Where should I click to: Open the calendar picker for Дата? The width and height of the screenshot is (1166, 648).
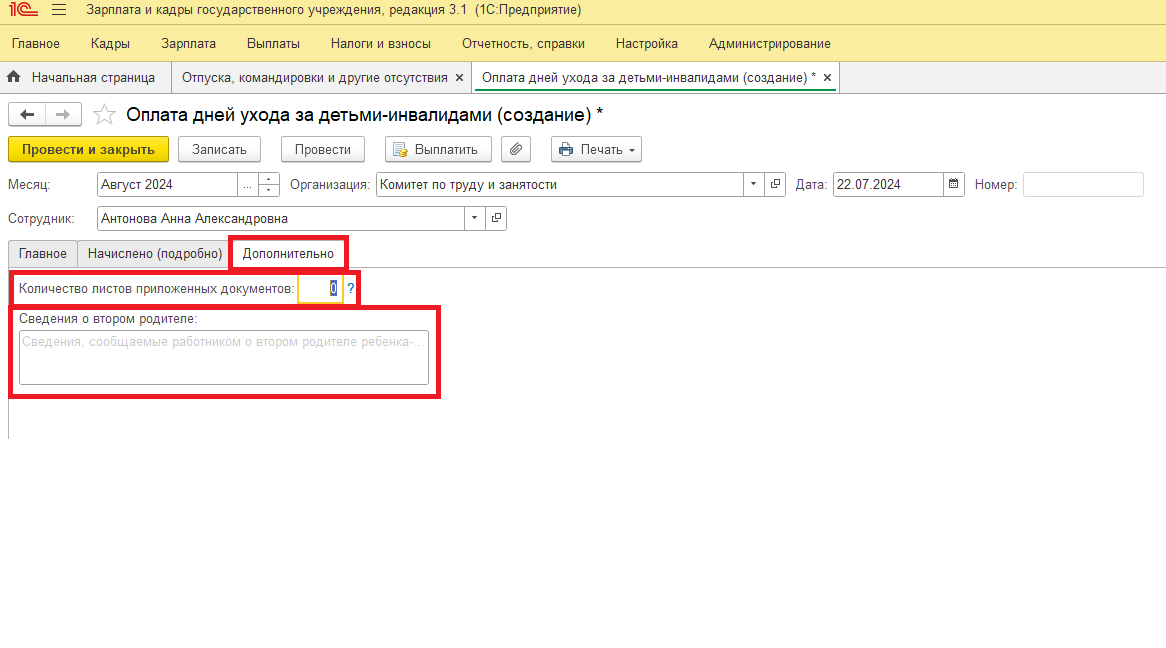pyautogui.click(x=953, y=184)
